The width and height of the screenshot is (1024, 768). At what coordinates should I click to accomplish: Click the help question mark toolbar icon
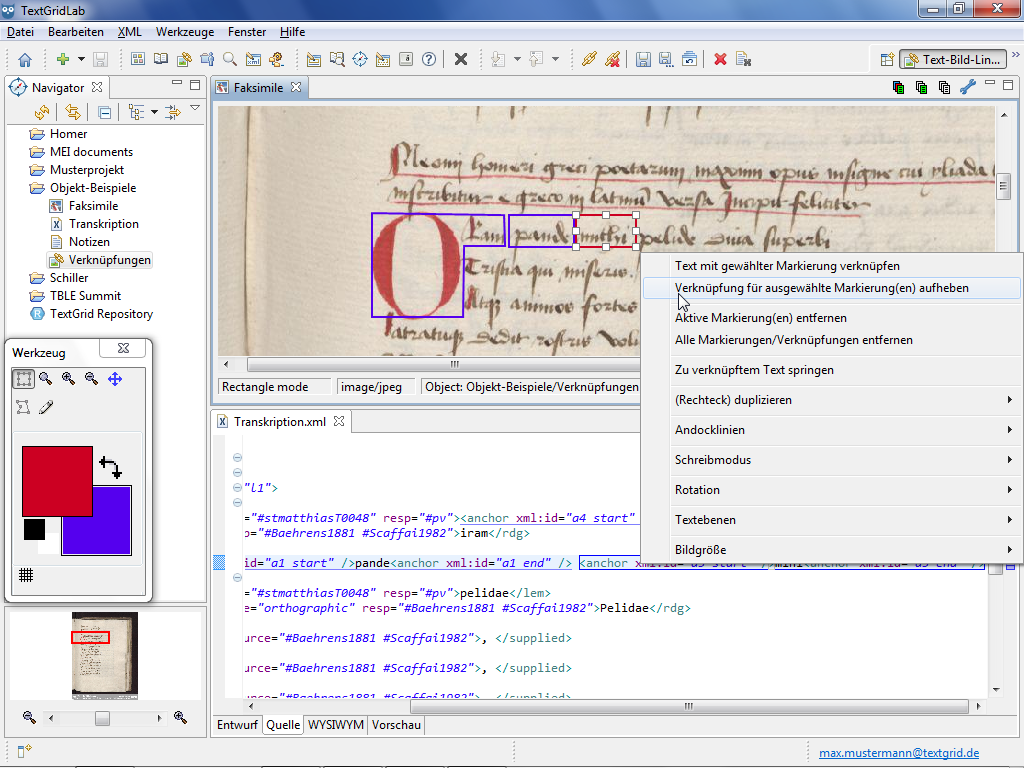(429, 59)
